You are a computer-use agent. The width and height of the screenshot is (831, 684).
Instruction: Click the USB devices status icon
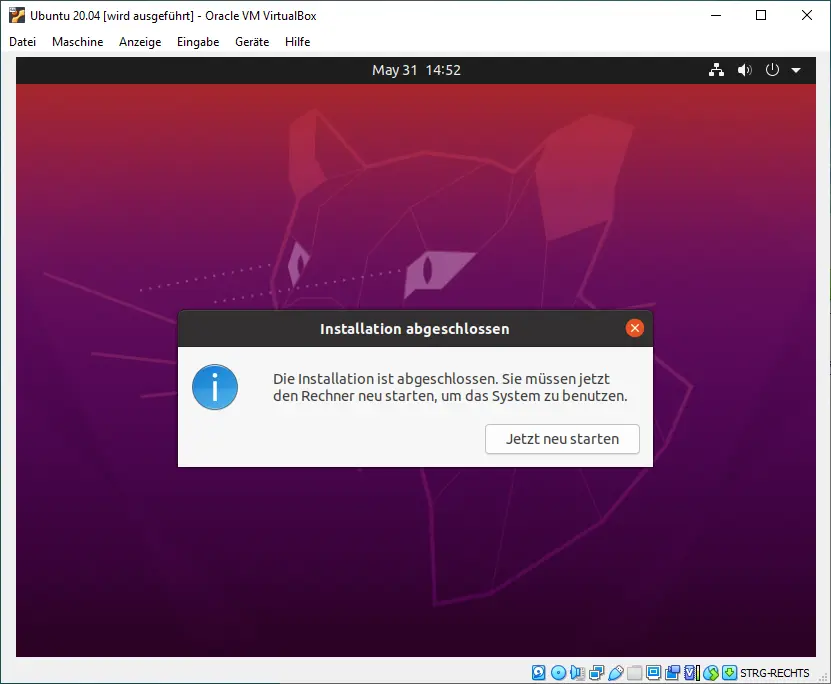[615, 673]
